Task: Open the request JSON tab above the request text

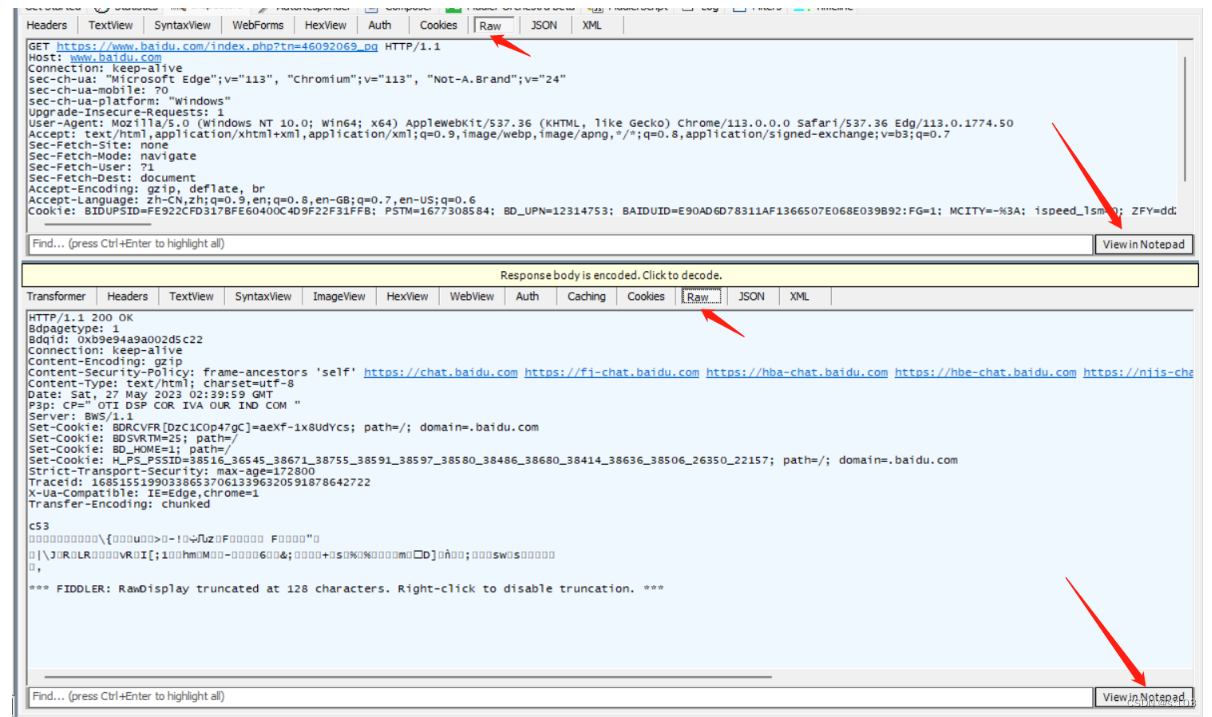Action: point(544,25)
